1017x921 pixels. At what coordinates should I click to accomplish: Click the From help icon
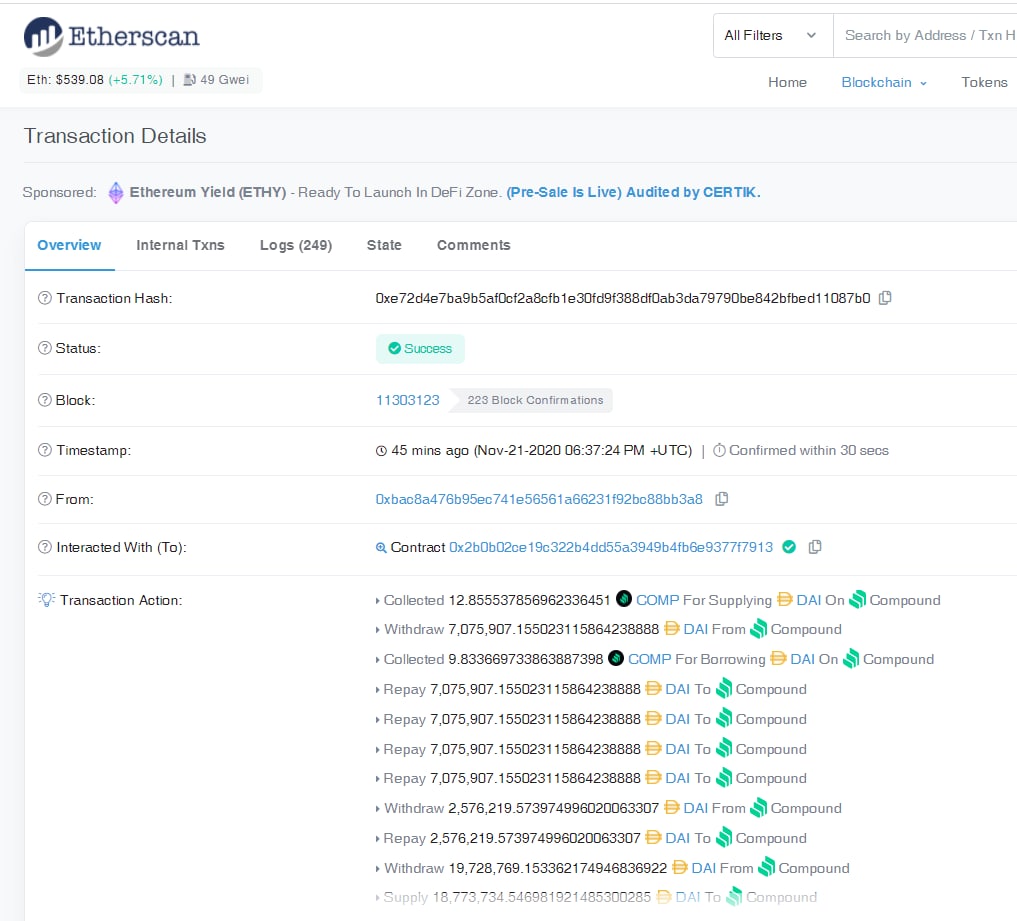point(45,499)
